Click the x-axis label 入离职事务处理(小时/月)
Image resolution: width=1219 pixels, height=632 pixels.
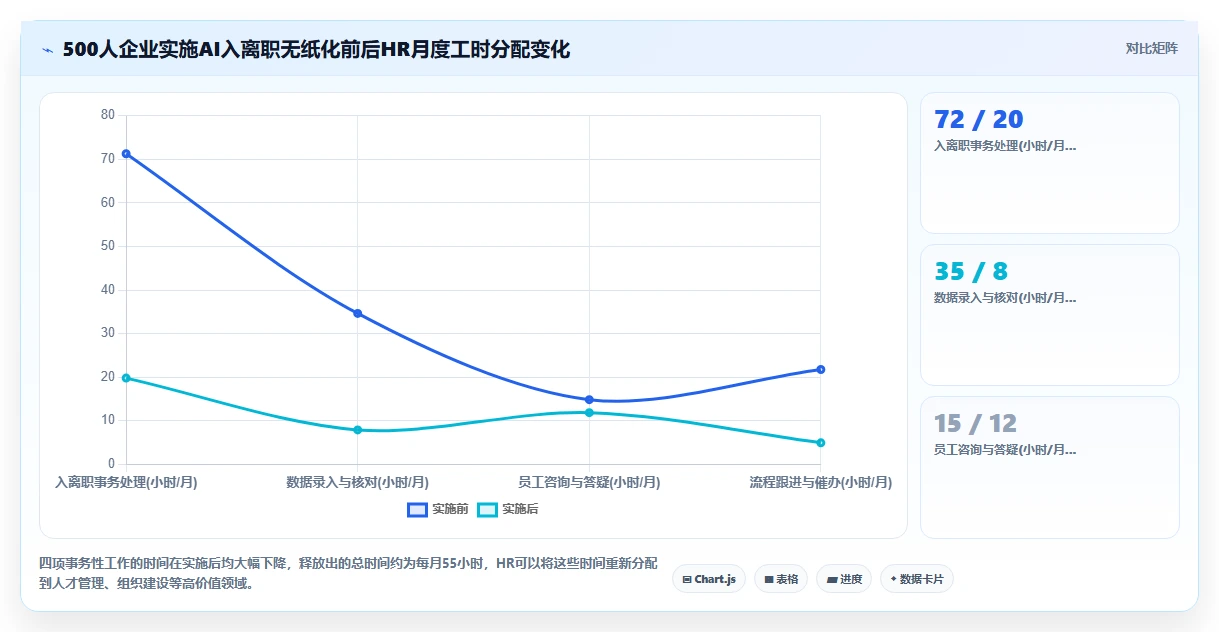tap(126, 482)
